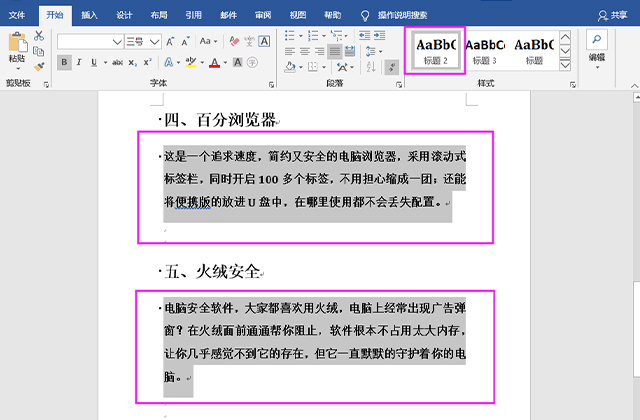
Task: Open Editing search magnifier icon
Action: [x=597, y=39]
